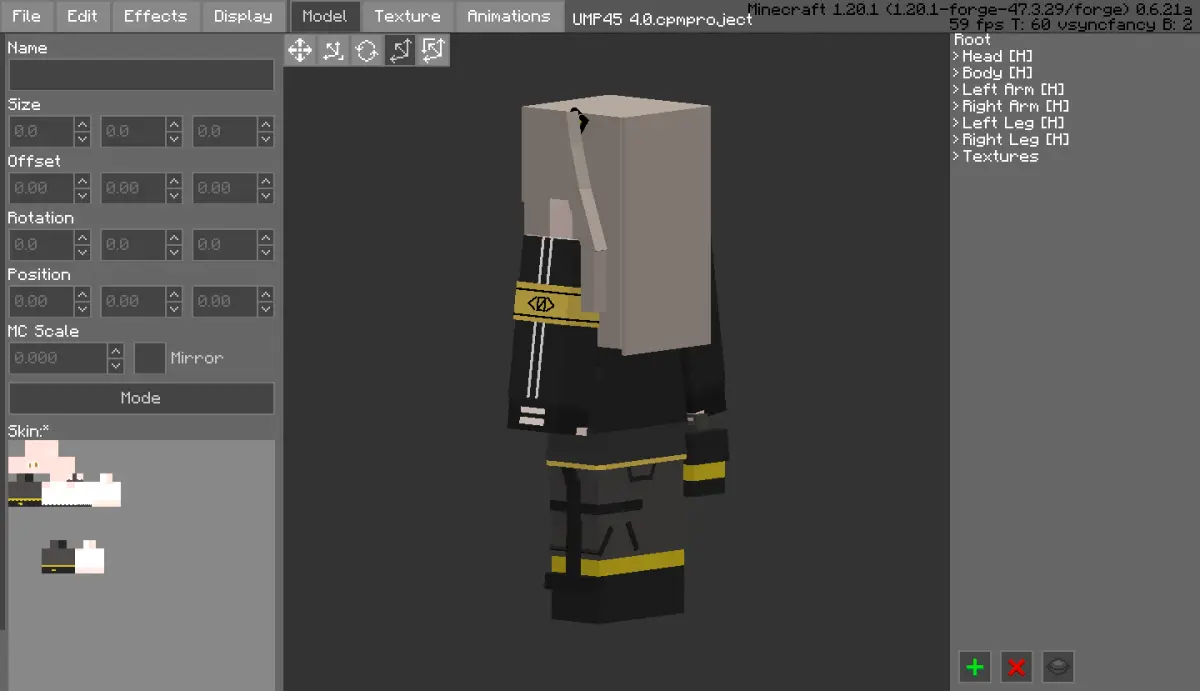Viewport: 1200px width, 691px height.
Task: Decrease MC Scale with the down arrow
Action: [116, 366]
